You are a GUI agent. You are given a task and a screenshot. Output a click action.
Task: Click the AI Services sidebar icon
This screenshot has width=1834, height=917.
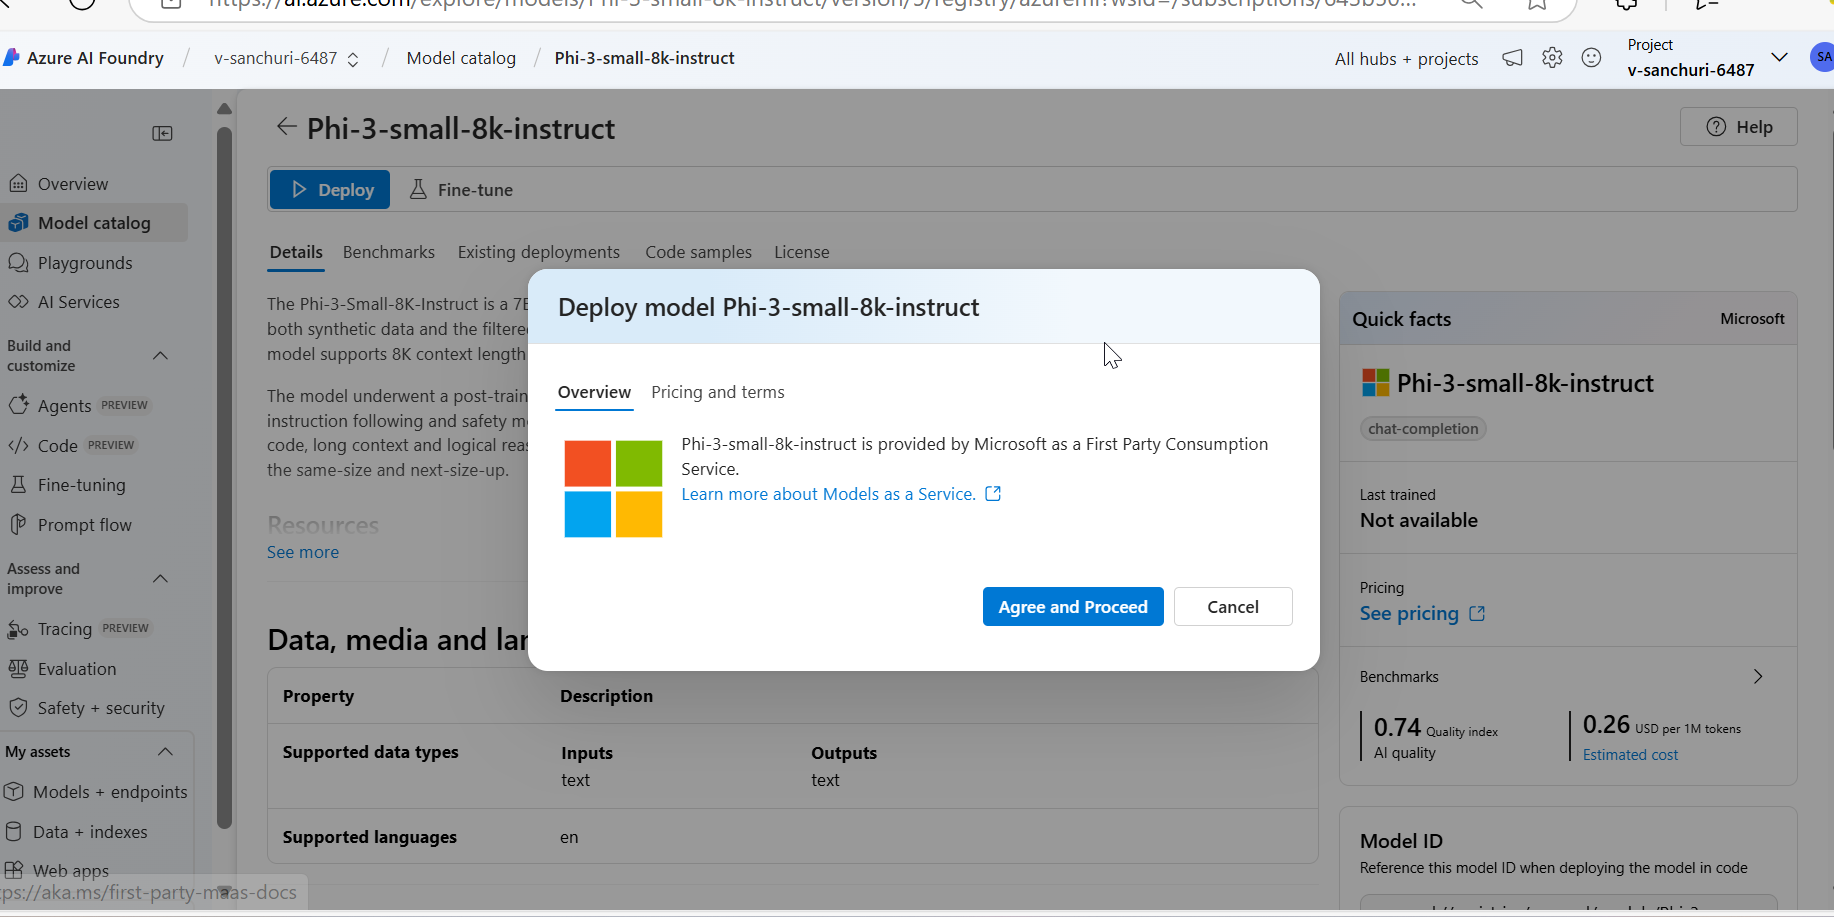tap(18, 302)
